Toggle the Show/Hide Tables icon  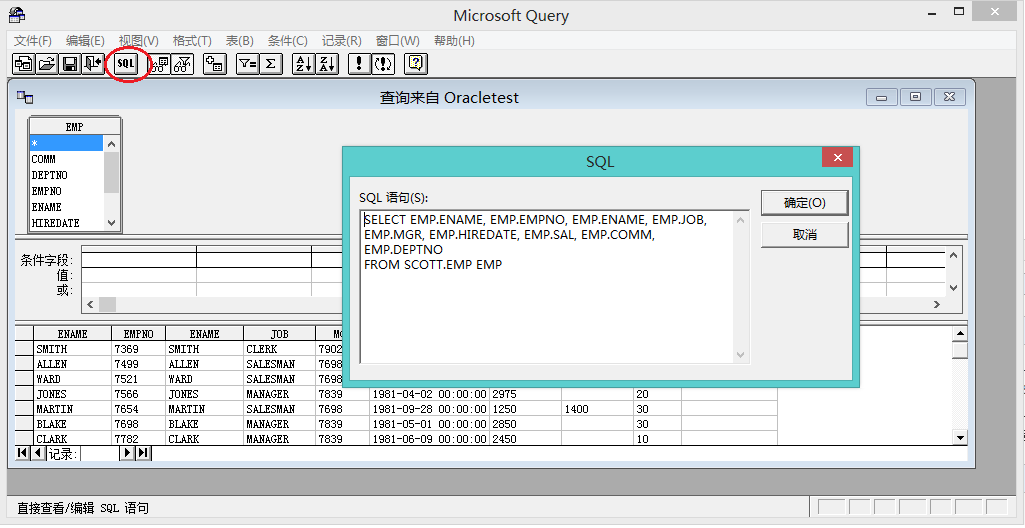click(x=160, y=64)
